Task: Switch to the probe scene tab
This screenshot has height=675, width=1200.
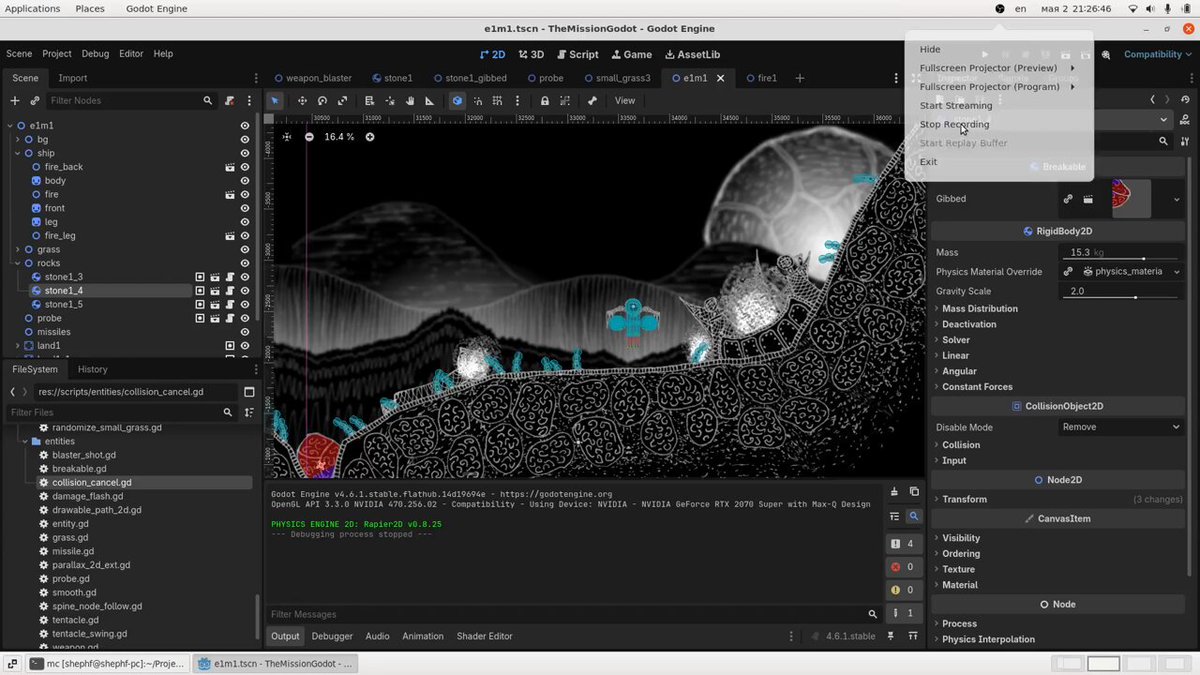Action: tap(544, 78)
